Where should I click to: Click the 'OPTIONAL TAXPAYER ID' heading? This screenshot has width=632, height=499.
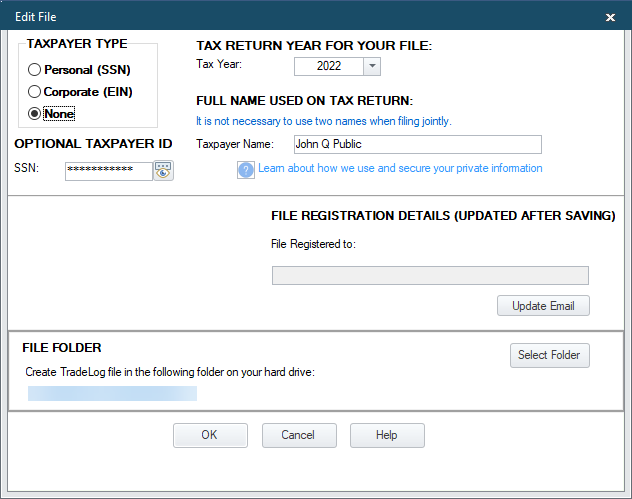pyautogui.click(x=93, y=143)
